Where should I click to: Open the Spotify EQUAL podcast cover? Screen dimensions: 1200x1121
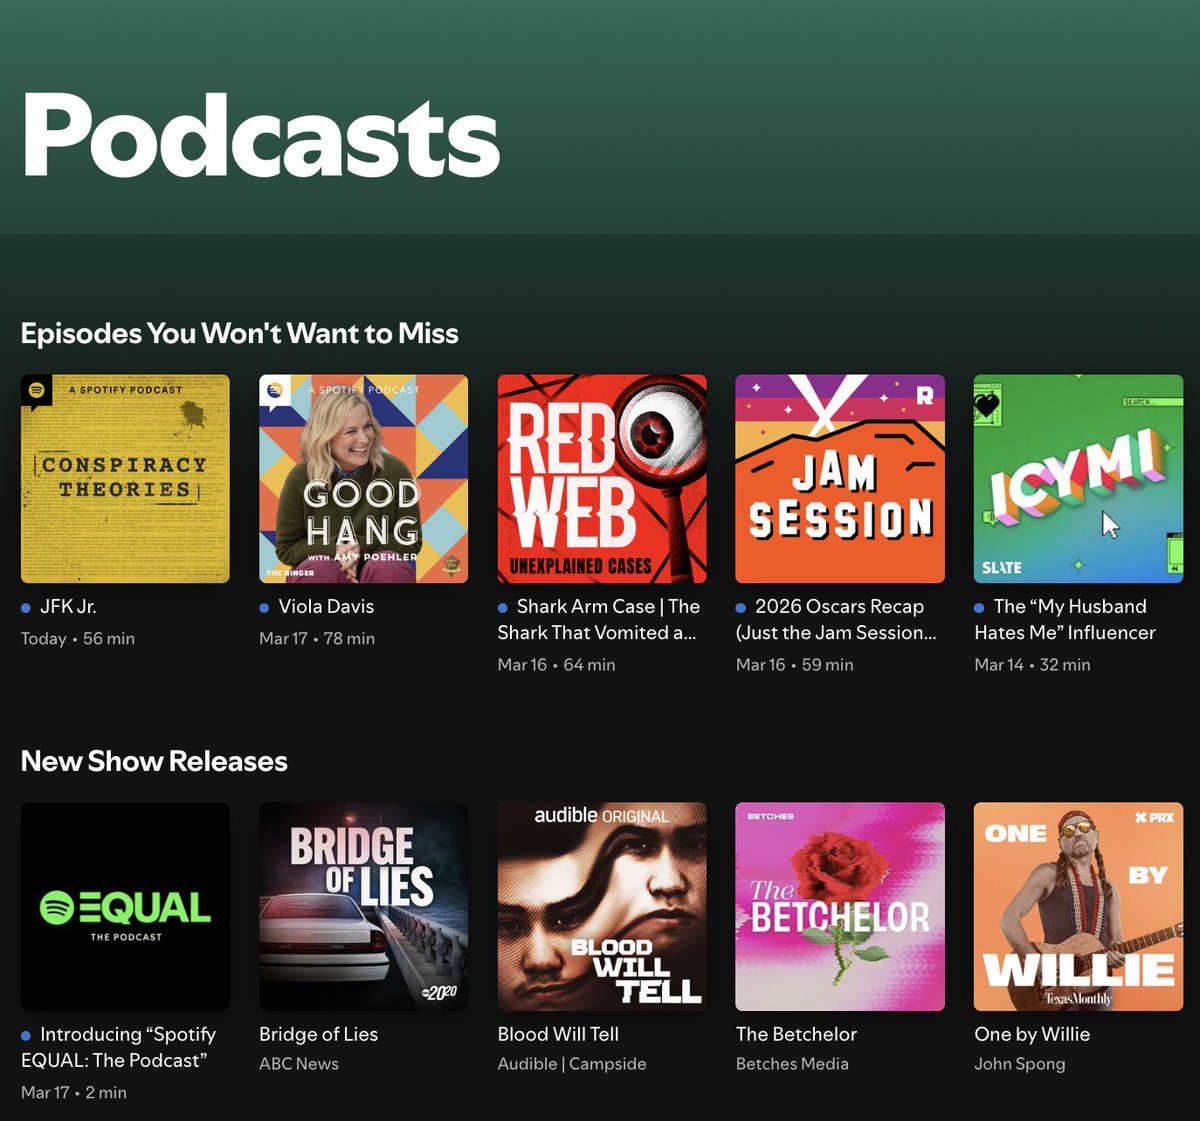125,907
